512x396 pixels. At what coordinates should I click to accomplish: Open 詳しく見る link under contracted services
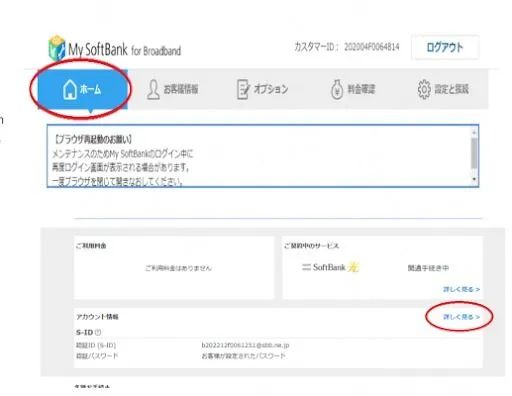pos(461,289)
